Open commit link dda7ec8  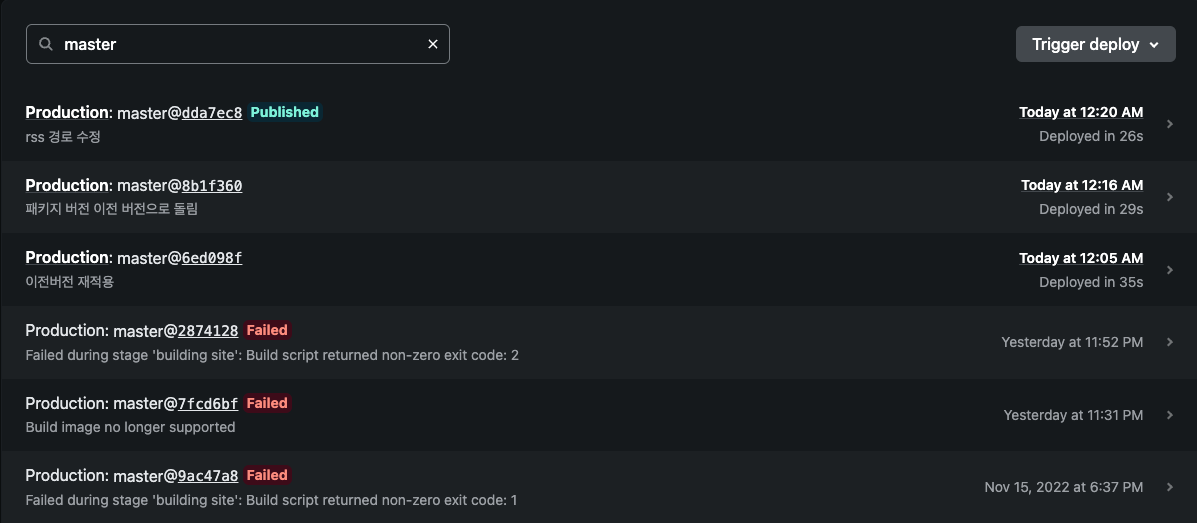pos(211,113)
